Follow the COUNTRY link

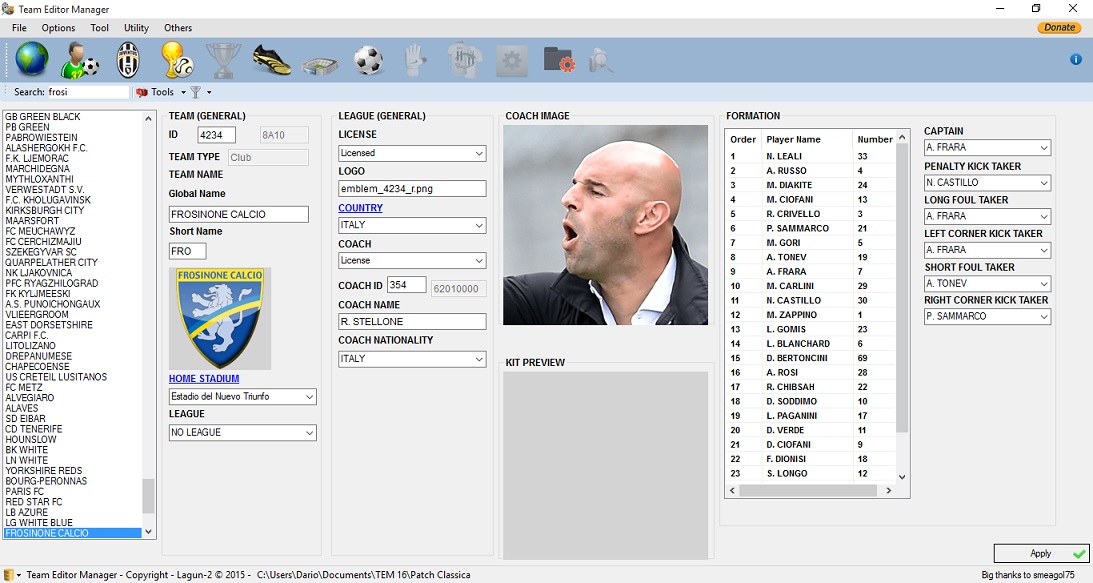360,208
